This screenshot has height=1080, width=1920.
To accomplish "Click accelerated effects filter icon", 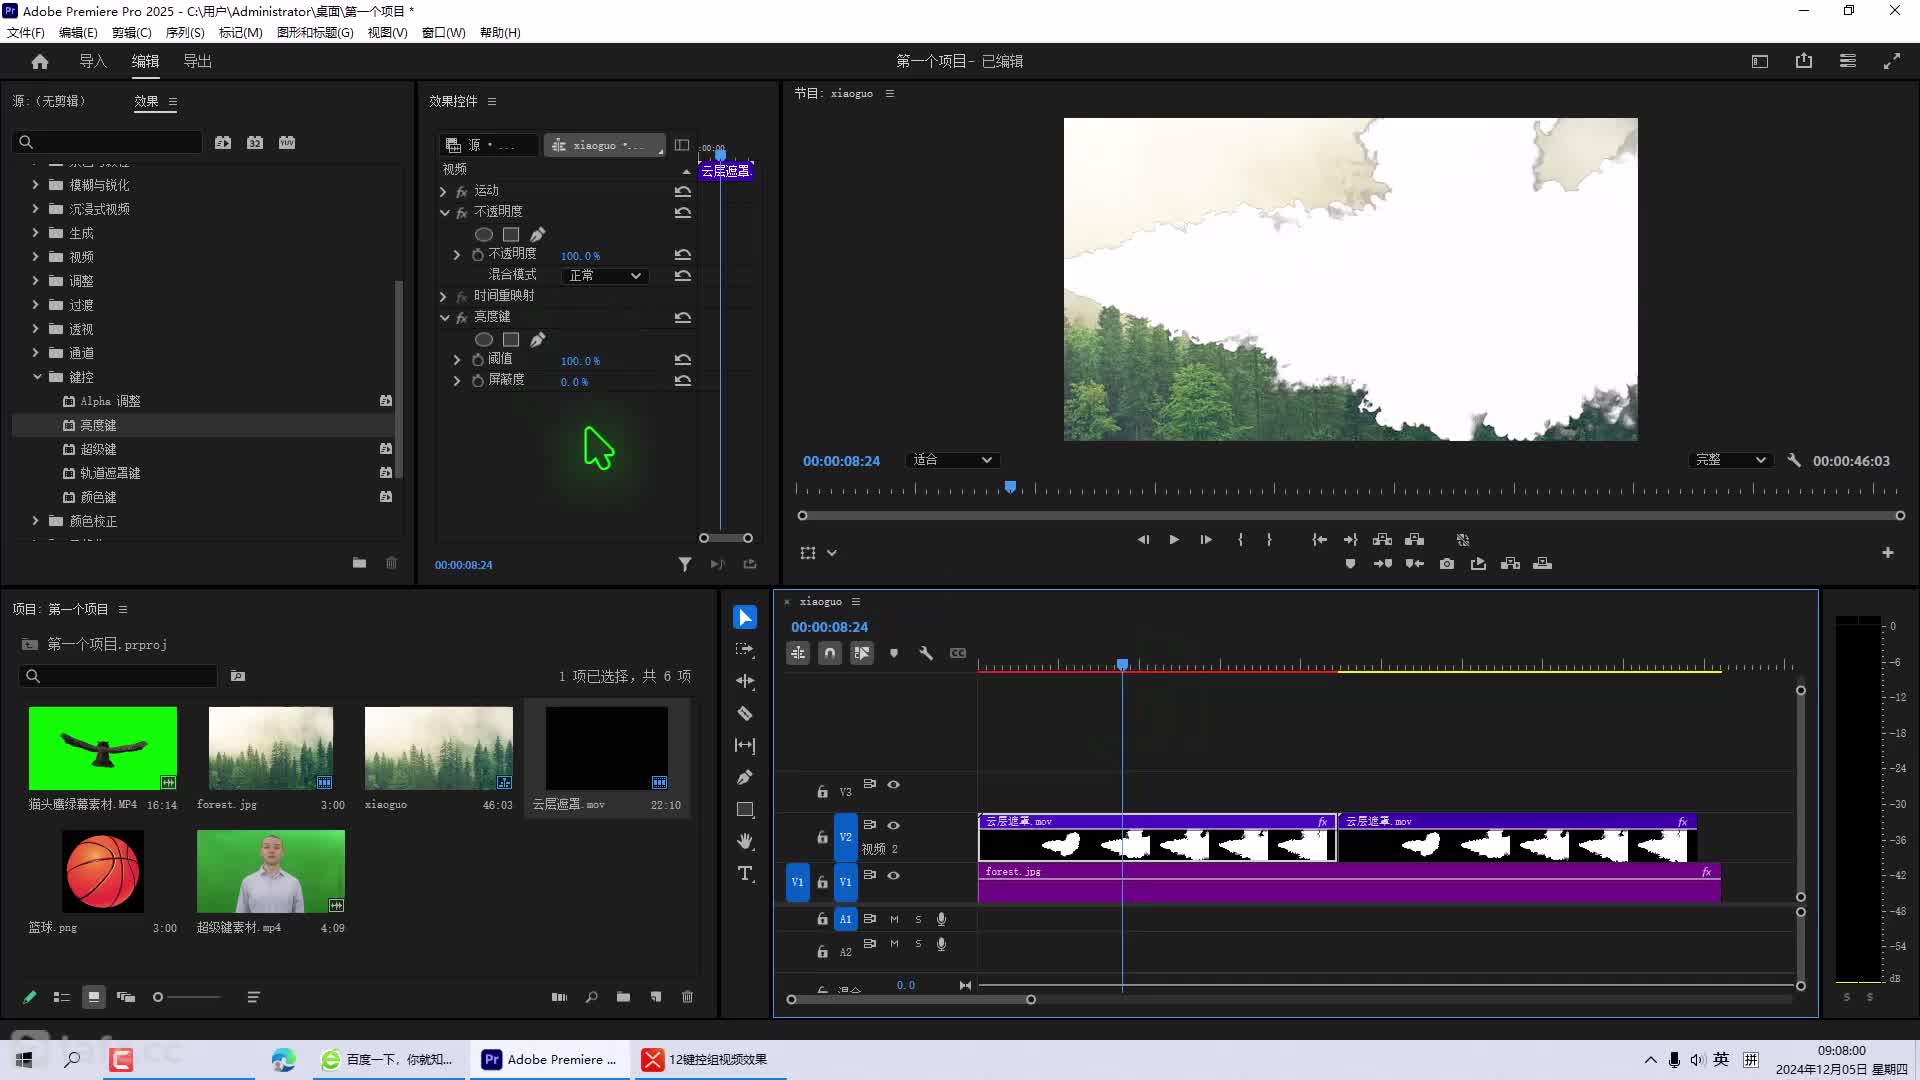I will (223, 143).
